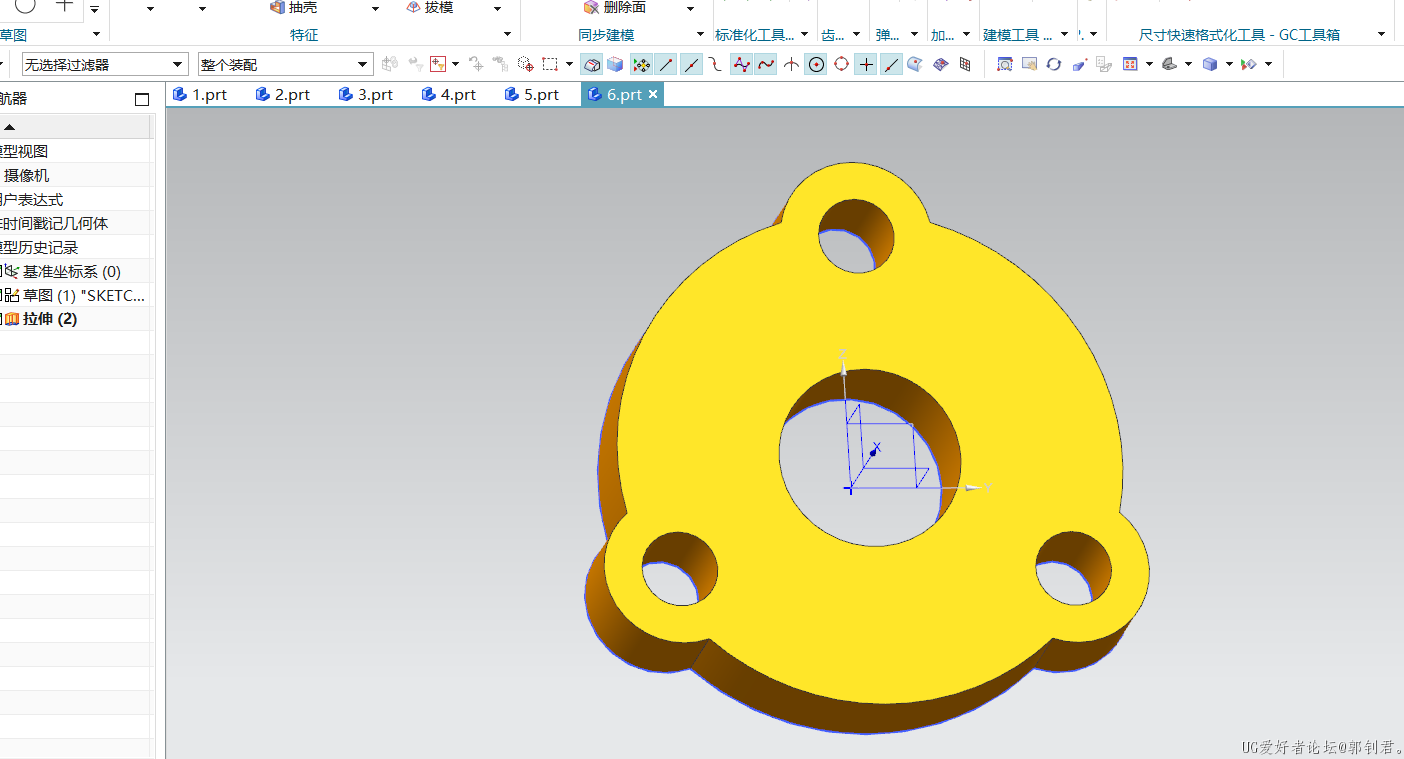
Task: Click the selection filter funnel icon
Action: click(x=438, y=64)
